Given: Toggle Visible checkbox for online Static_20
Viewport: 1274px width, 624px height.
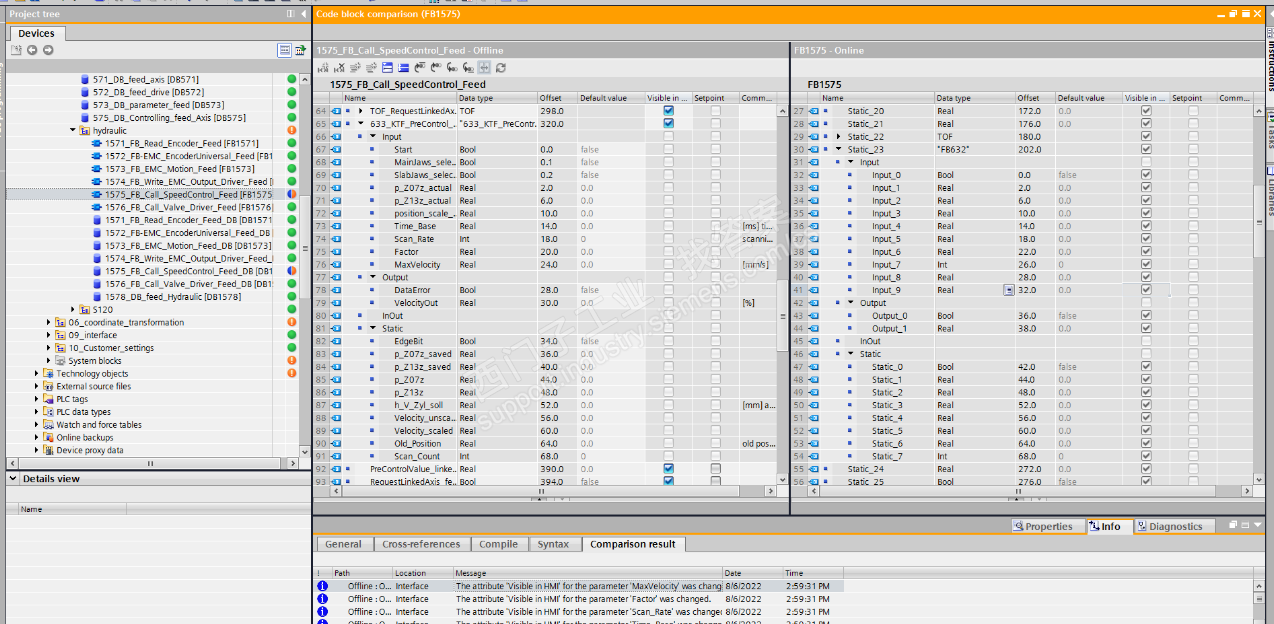Looking at the screenshot, I should tap(1146, 111).
